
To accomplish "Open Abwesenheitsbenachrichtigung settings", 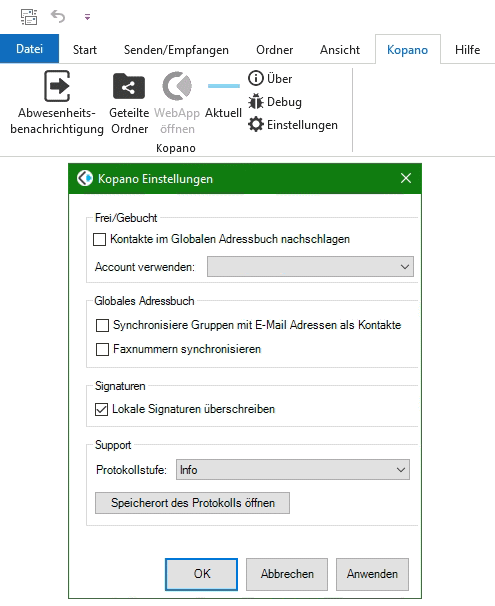I will (x=57, y=103).
